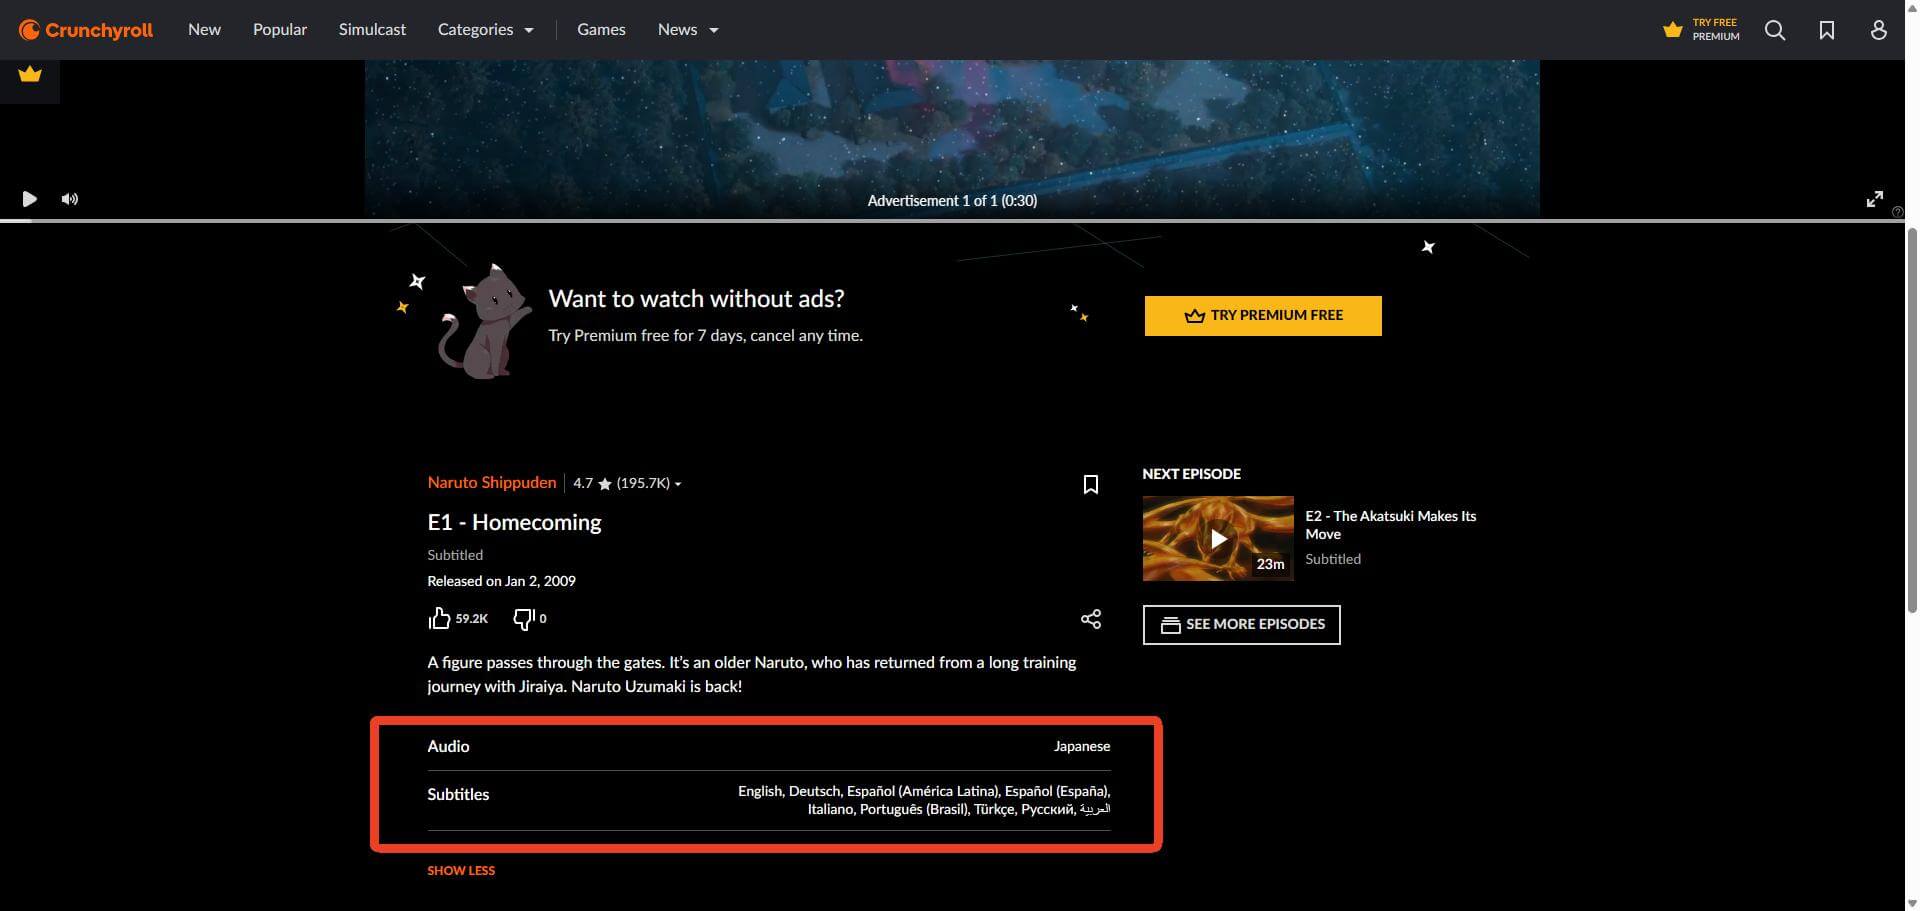Click the Advertisement 1 of 1 label
The width and height of the screenshot is (1920, 911).
952,201
